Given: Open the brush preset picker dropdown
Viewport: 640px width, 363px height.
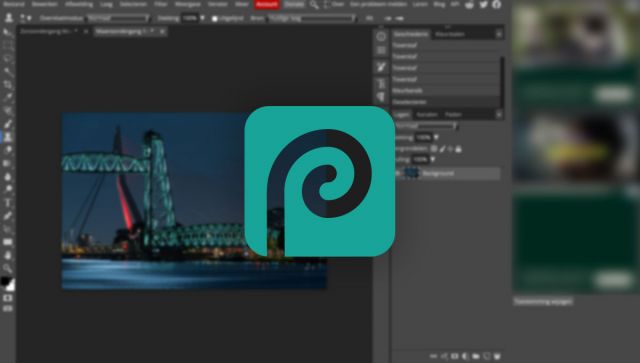Looking at the screenshot, I should click(26, 18).
